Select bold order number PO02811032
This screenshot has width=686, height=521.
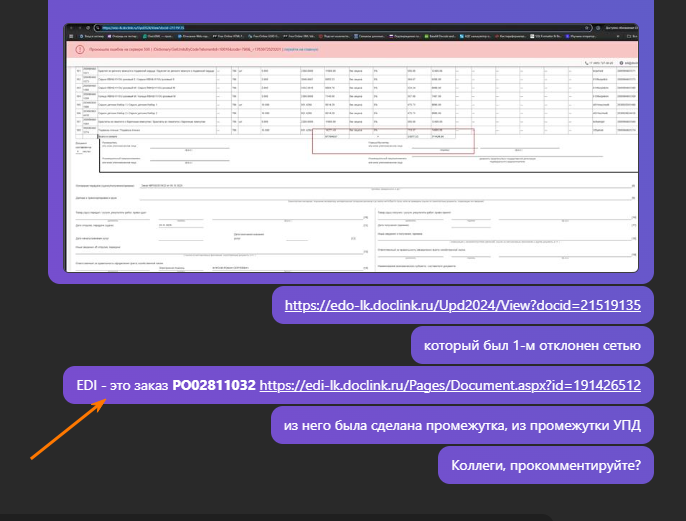(214, 385)
